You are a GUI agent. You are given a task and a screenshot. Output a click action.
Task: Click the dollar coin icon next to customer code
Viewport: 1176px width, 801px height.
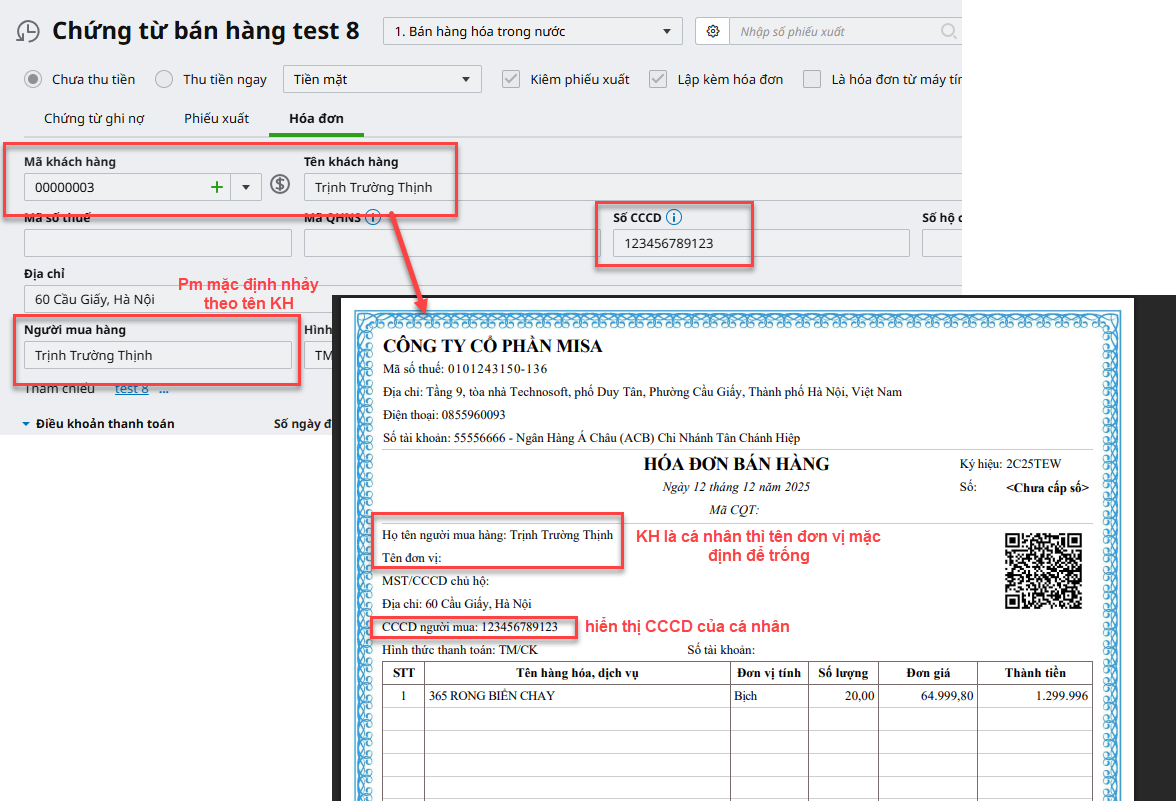(280, 185)
